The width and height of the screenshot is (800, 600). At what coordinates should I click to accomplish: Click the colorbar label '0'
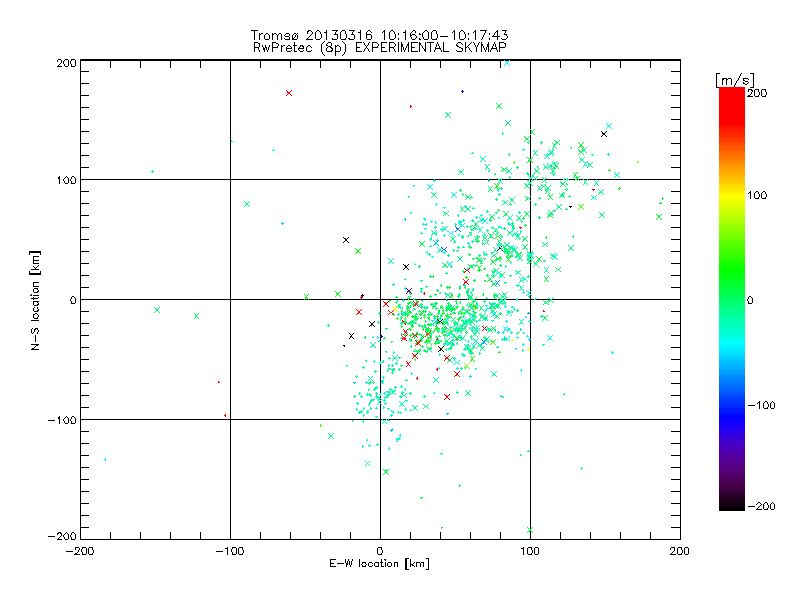750,301
